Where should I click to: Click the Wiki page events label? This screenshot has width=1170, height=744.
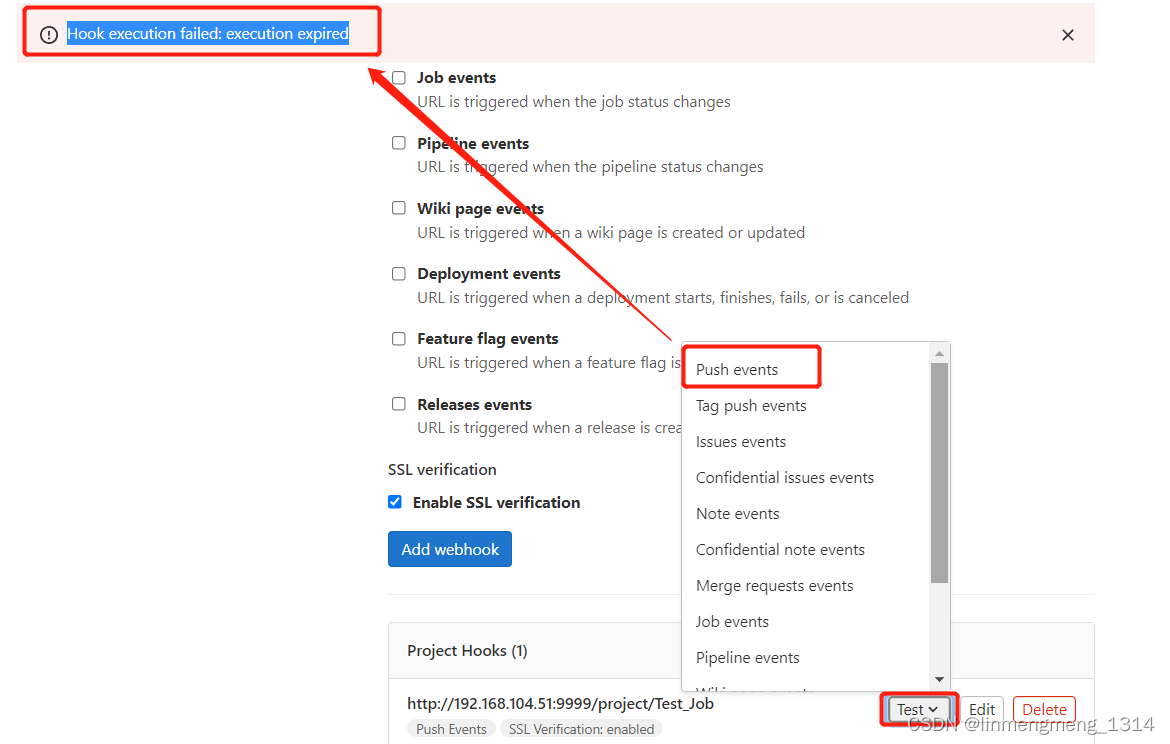point(481,209)
